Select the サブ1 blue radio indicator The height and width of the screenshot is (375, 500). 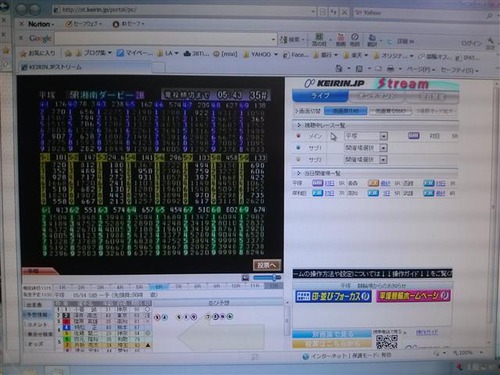[x=298, y=147]
